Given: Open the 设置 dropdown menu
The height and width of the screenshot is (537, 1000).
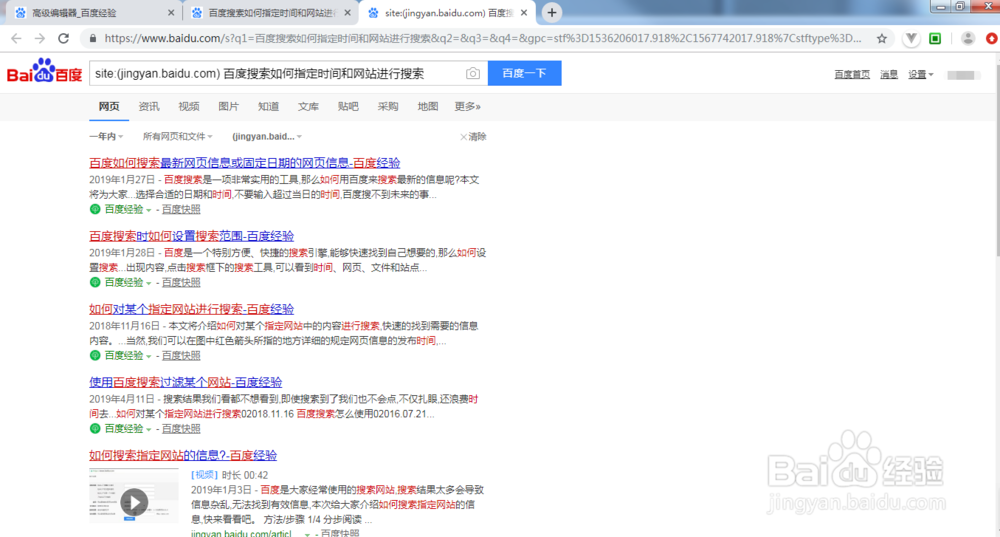Looking at the screenshot, I should [921, 75].
